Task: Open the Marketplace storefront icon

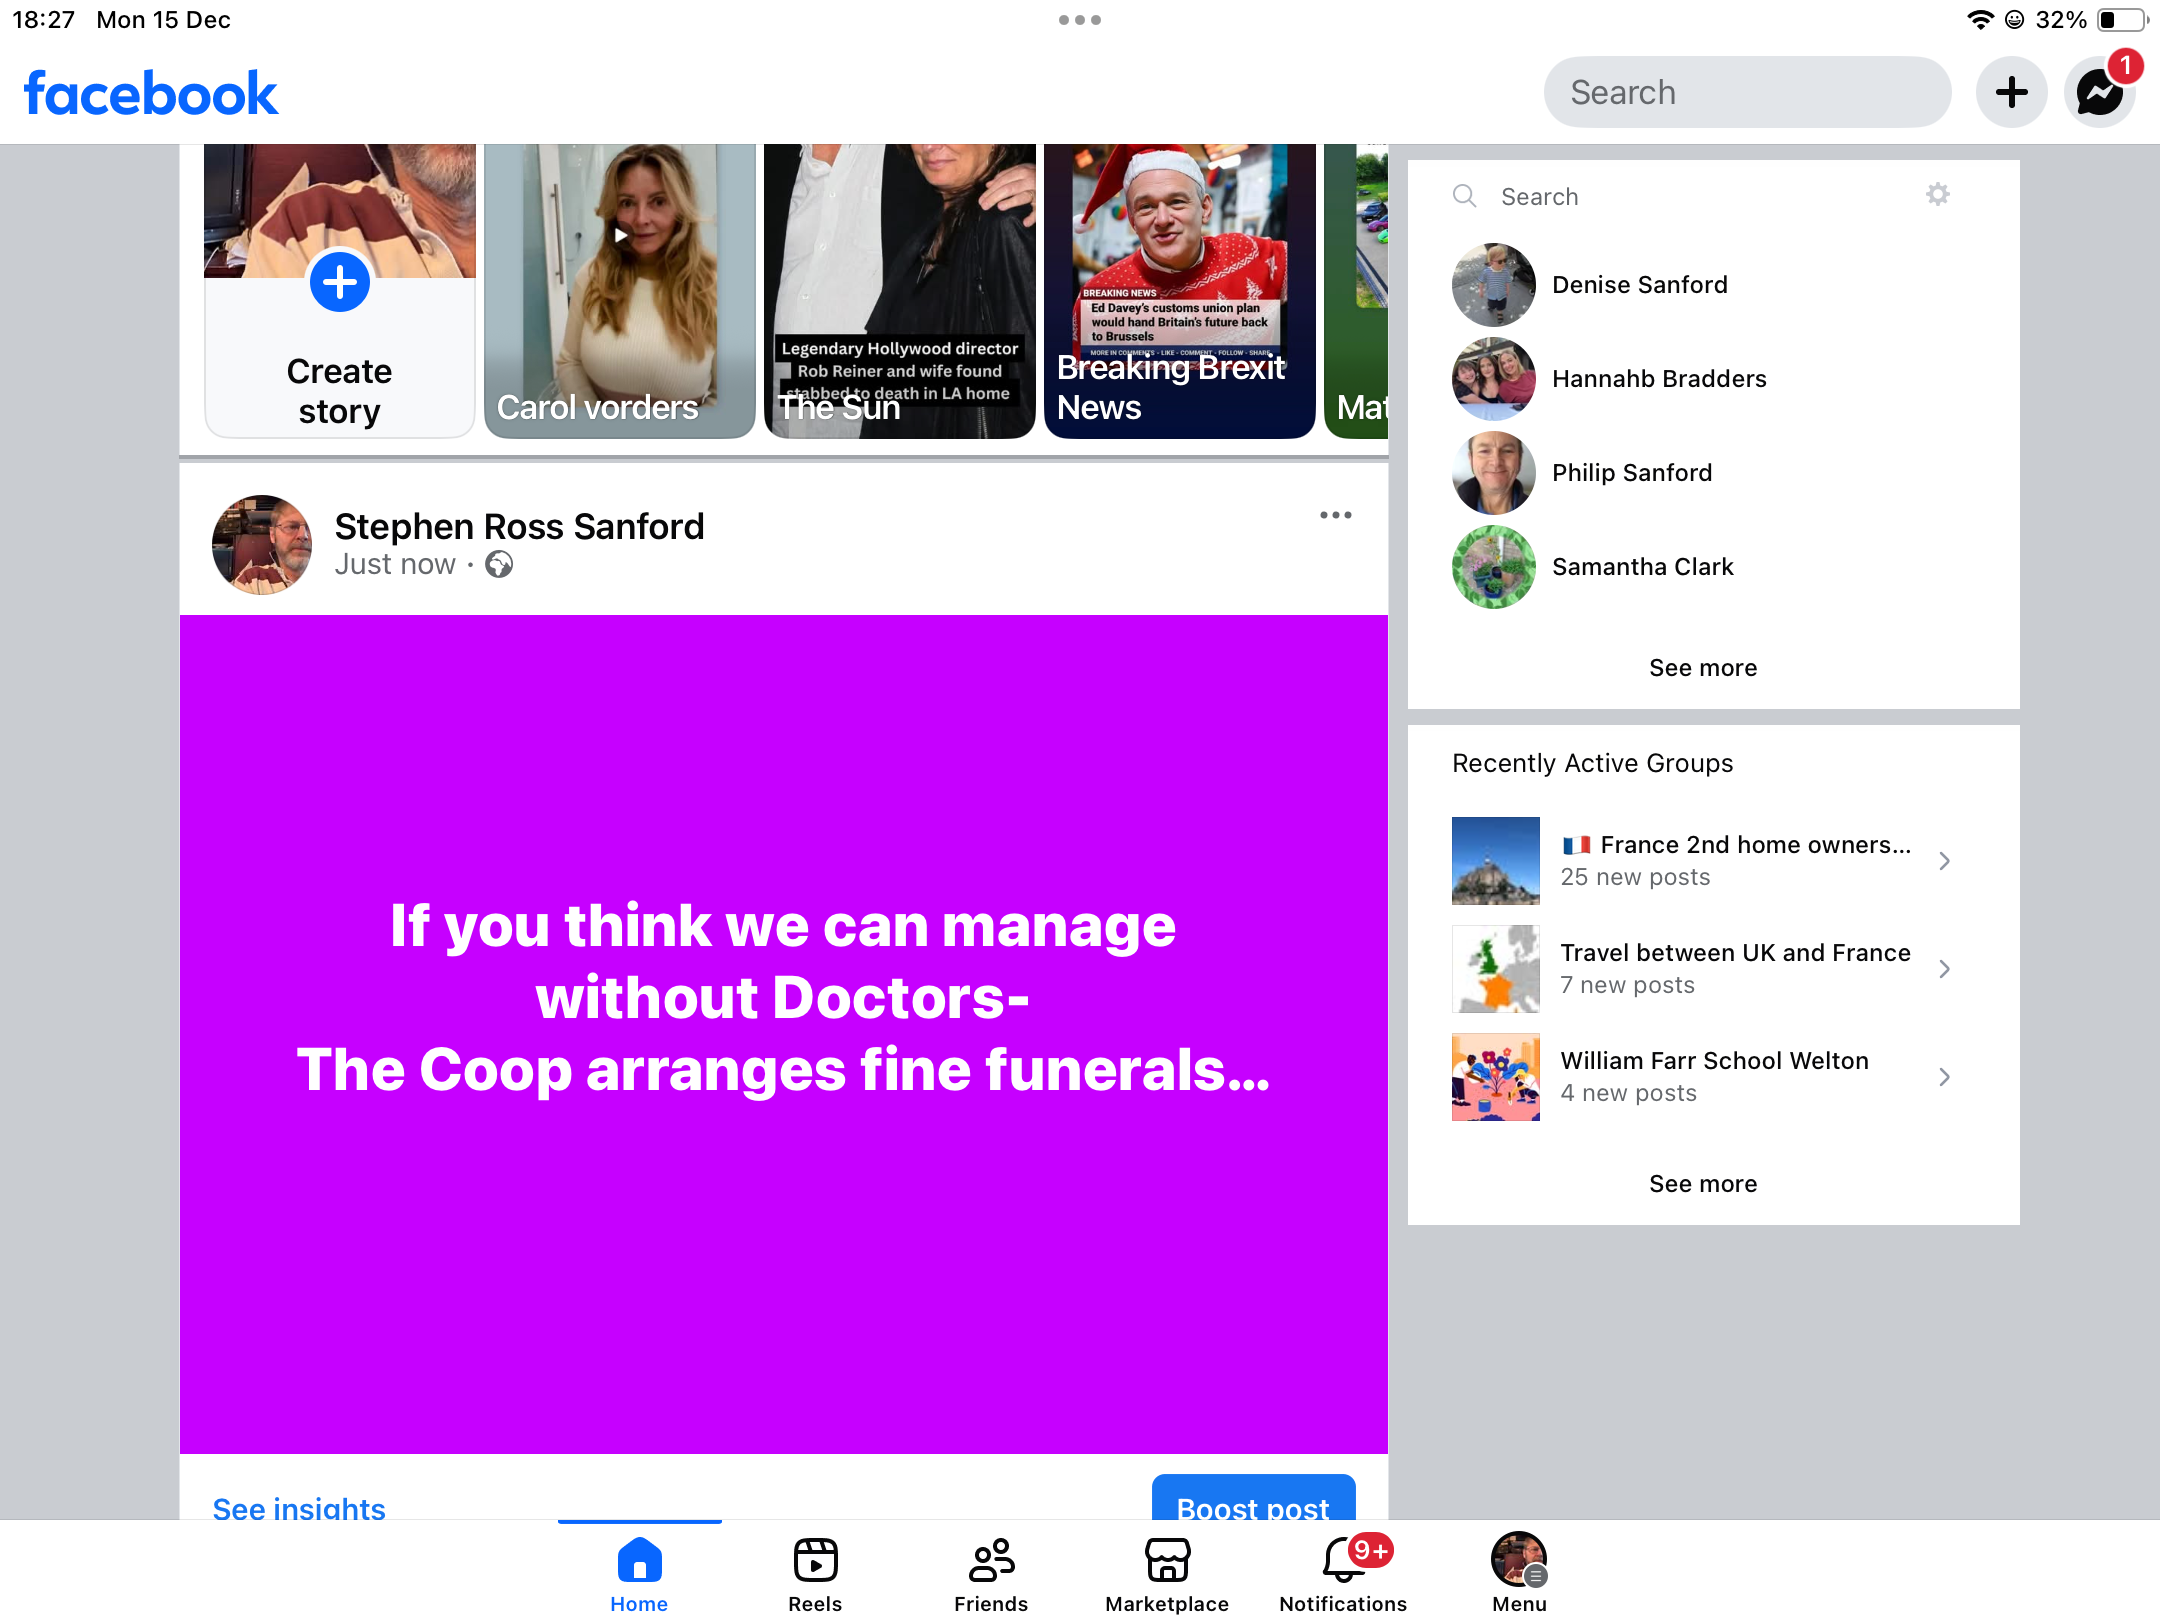Action: coord(1167,1561)
